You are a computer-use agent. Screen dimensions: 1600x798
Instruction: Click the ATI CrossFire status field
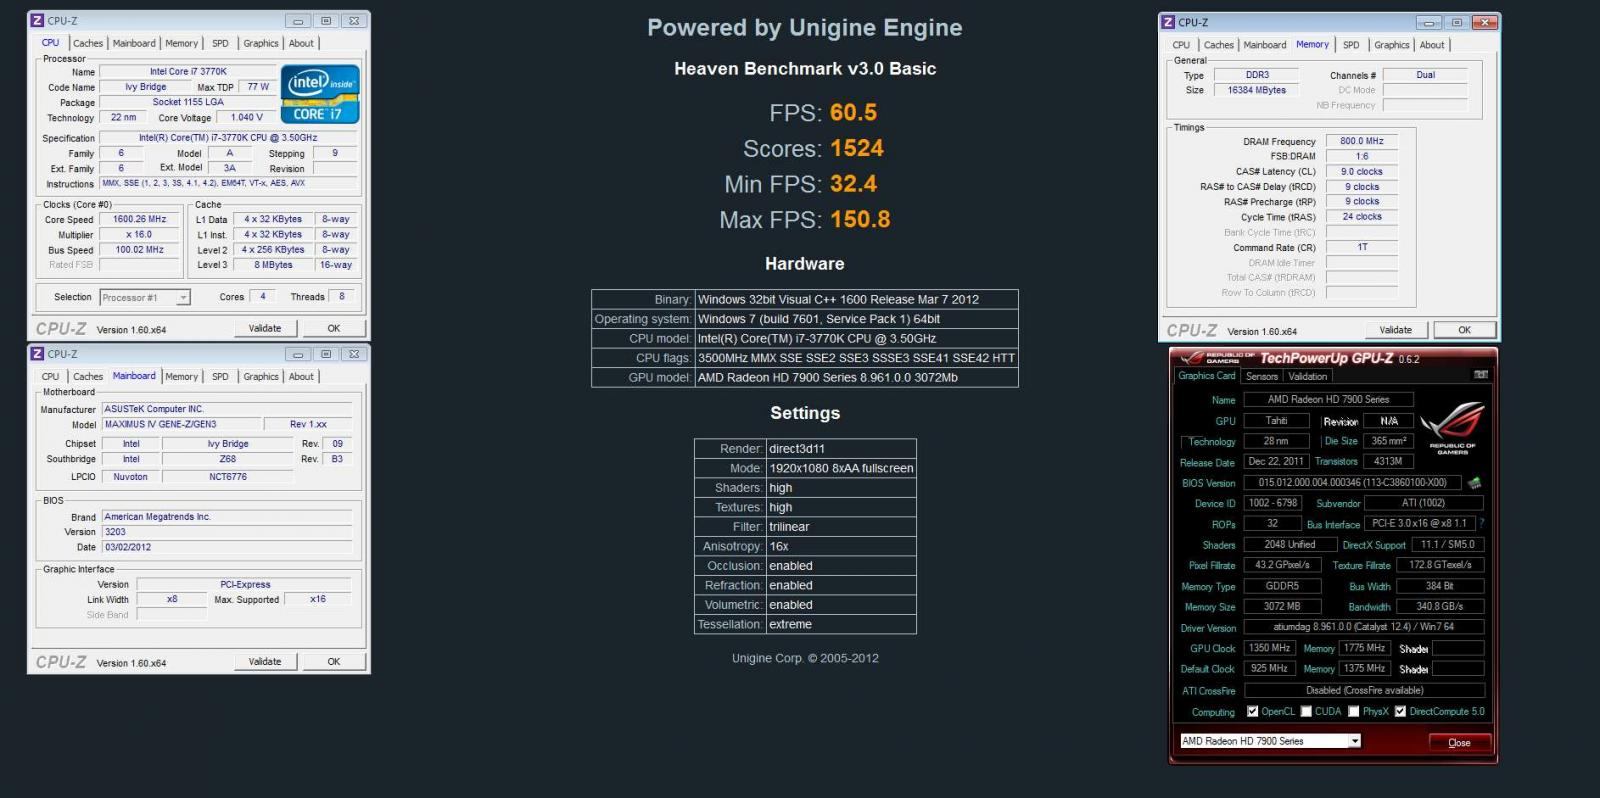[x=1364, y=690]
